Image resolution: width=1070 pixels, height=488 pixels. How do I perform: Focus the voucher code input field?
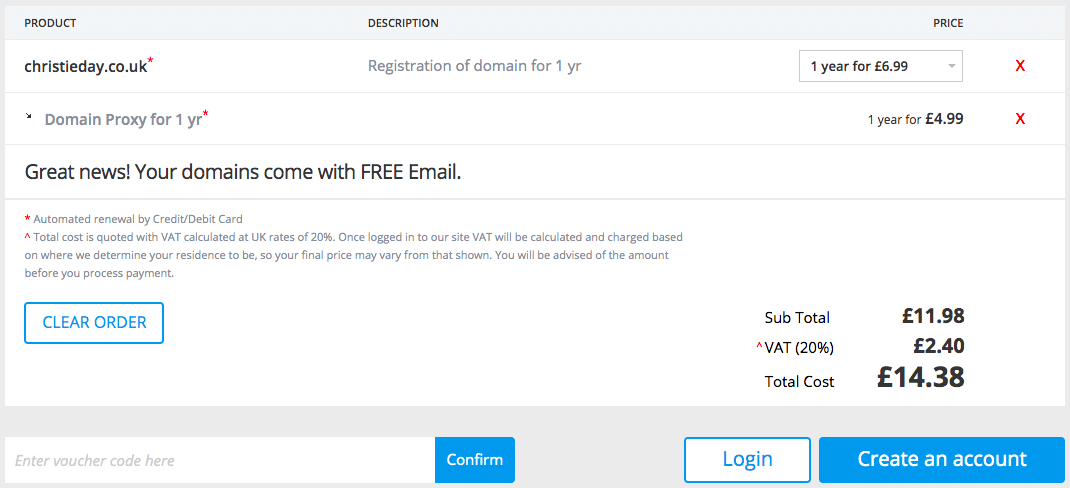tap(220, 460)
